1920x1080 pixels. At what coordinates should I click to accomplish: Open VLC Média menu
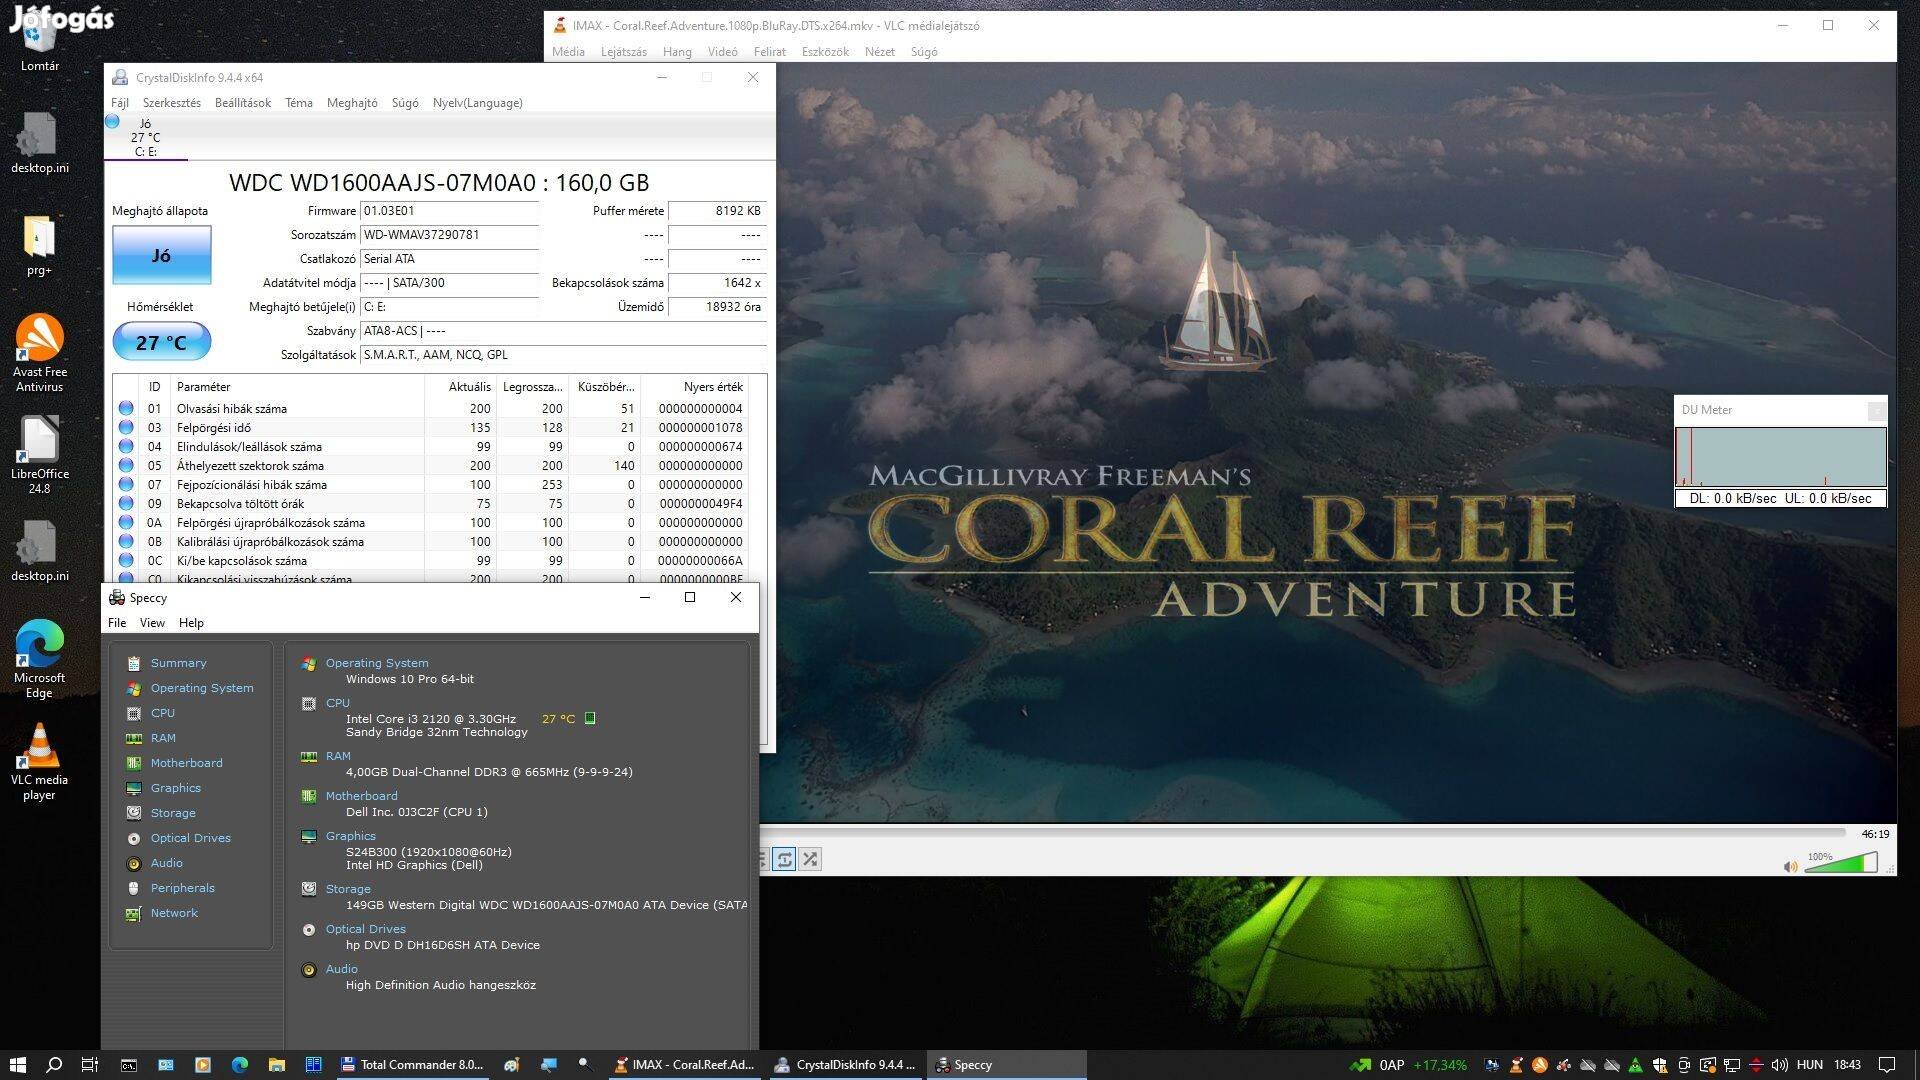(x=568, y=52)
